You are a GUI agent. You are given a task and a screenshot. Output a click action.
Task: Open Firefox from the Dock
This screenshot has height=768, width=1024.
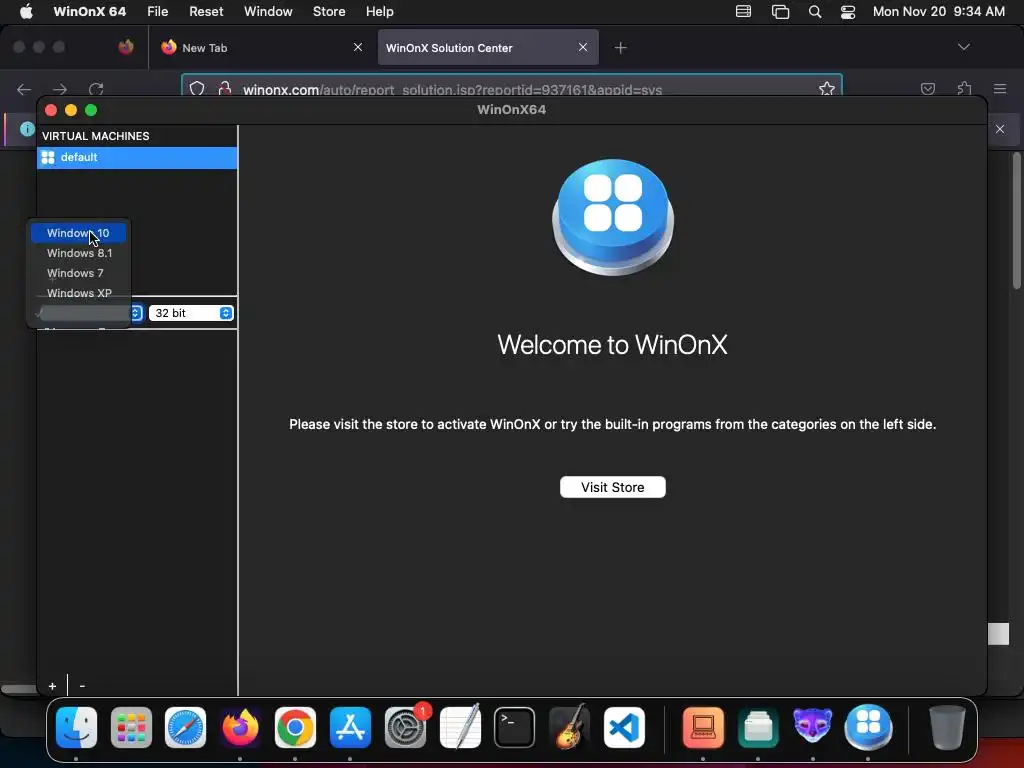240,728
